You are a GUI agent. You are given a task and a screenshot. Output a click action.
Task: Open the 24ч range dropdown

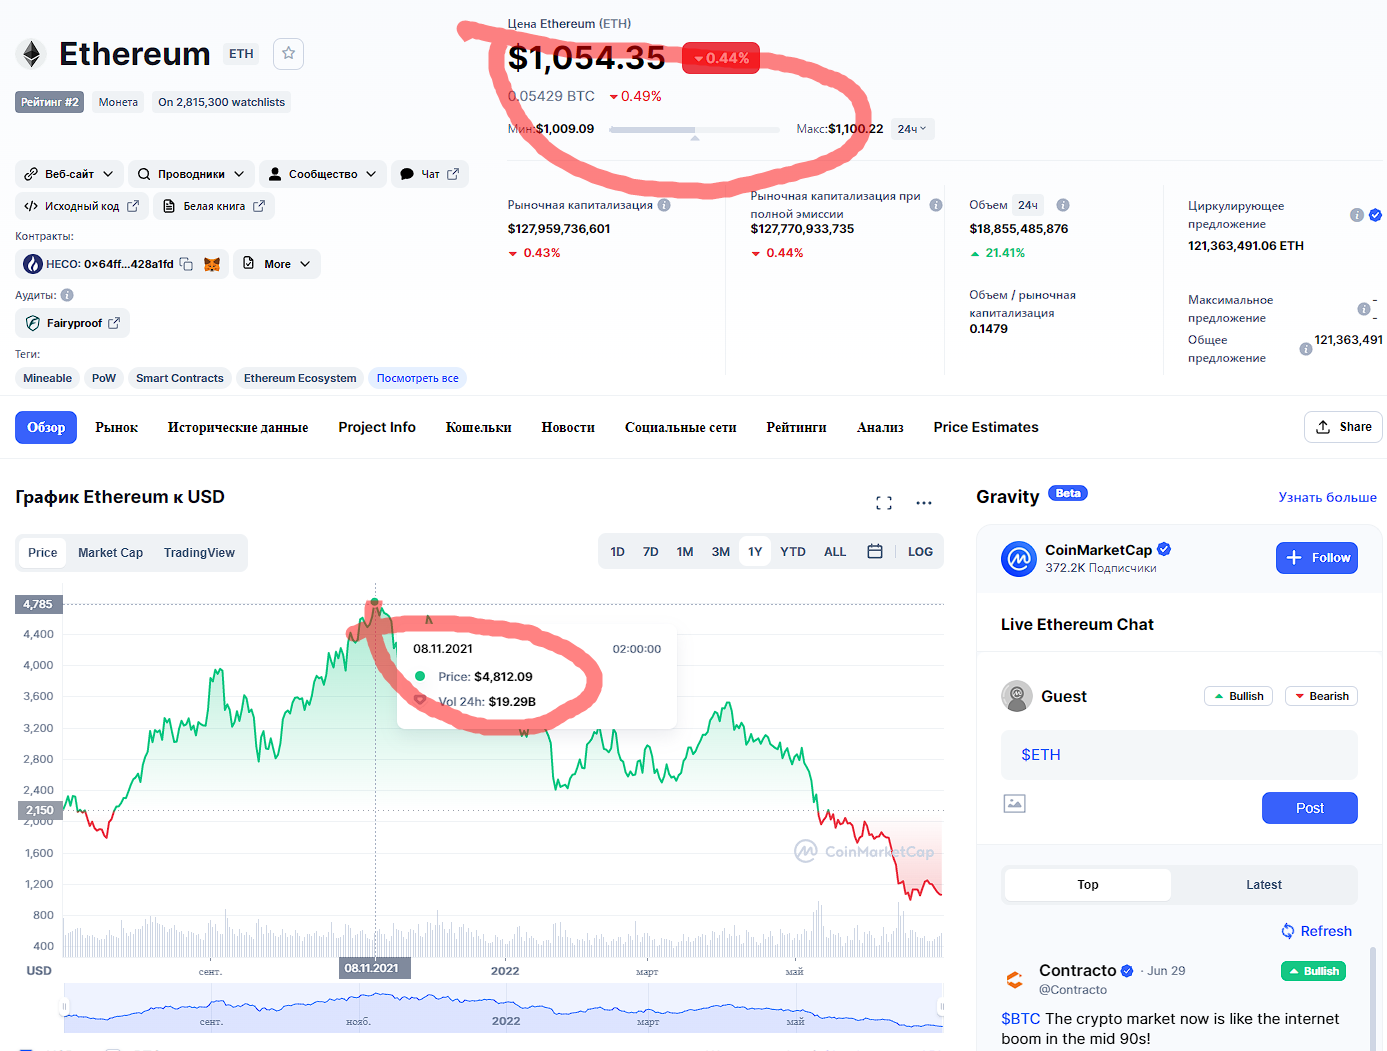912,129
